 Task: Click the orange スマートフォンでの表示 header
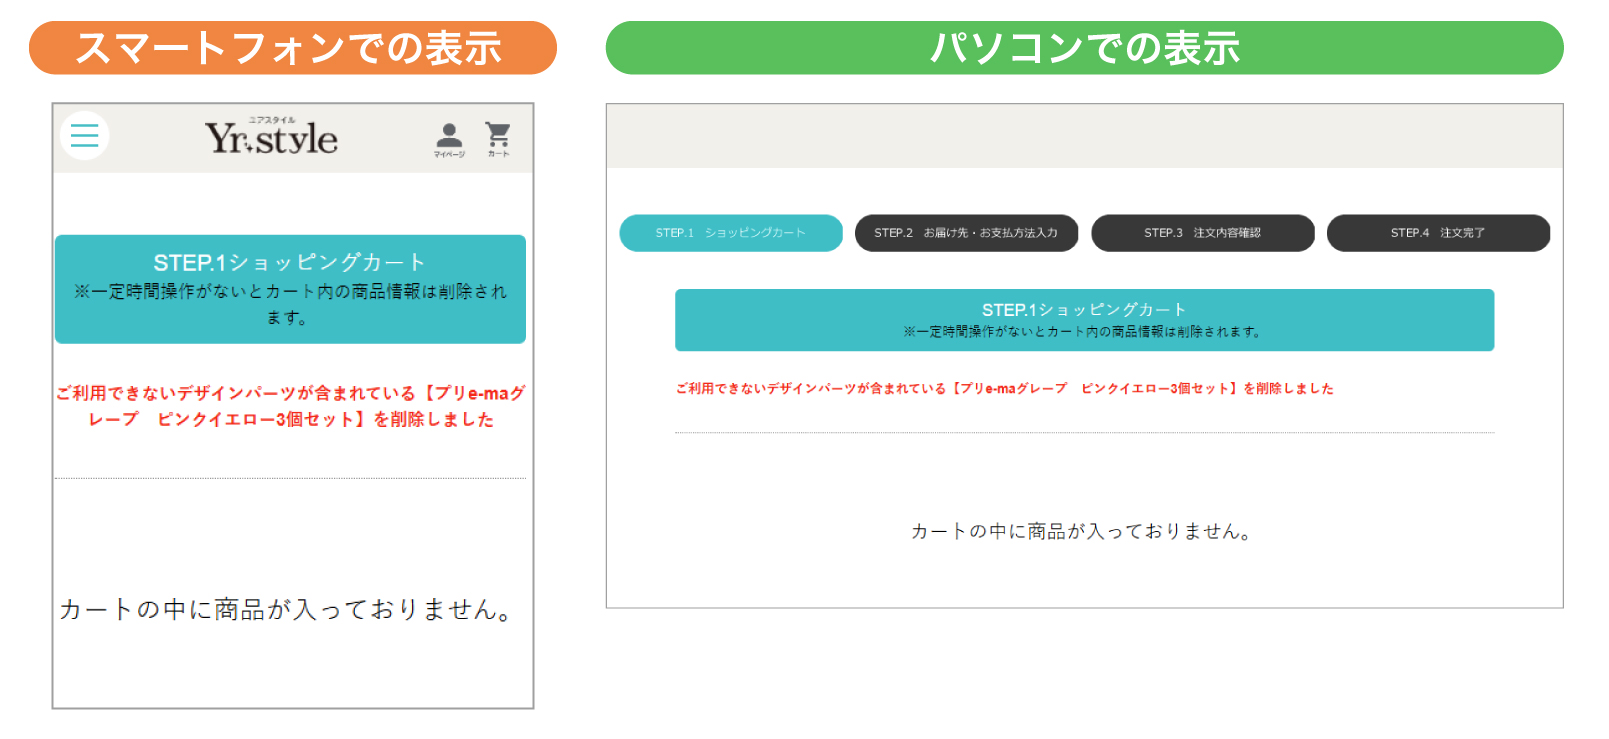[292, 48]
